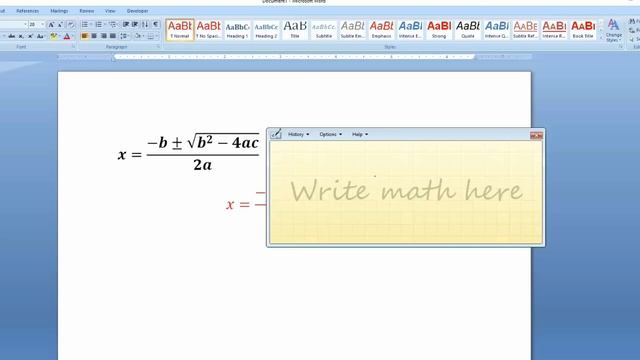Apply the Emphasis style

(x=381, y=30)
